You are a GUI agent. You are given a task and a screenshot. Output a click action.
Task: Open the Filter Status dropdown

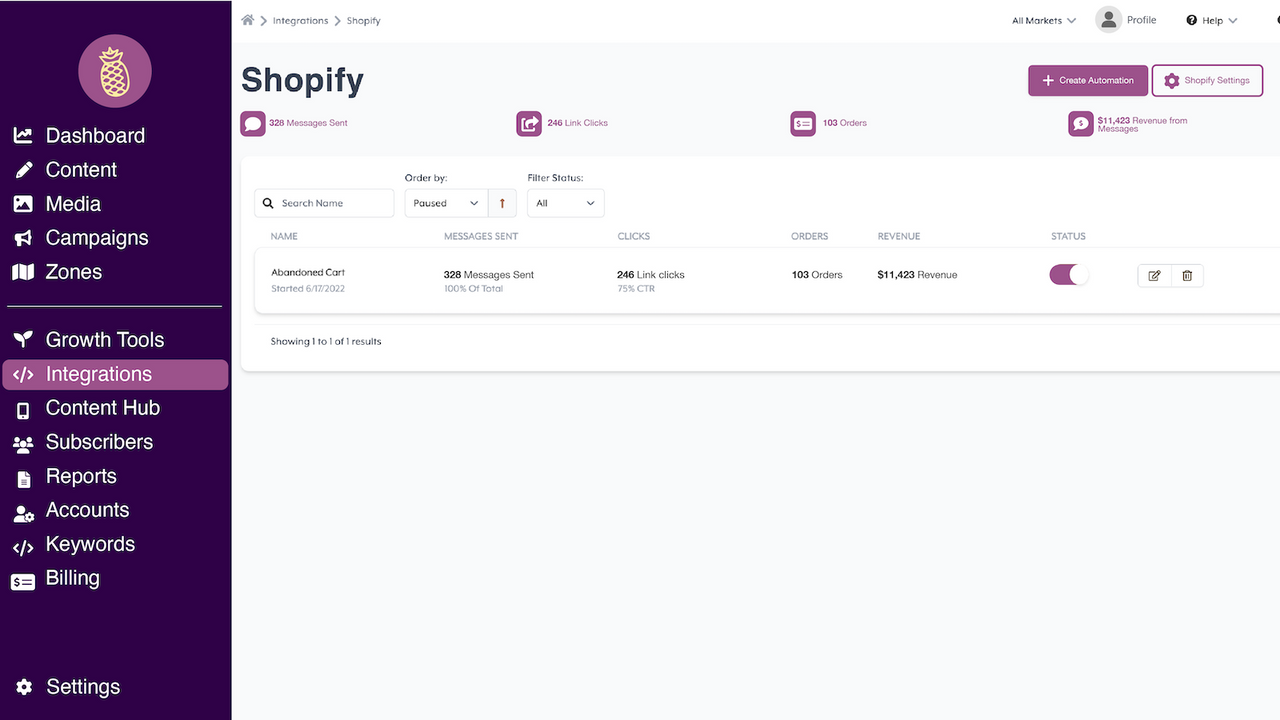click(x=565, y=202)
